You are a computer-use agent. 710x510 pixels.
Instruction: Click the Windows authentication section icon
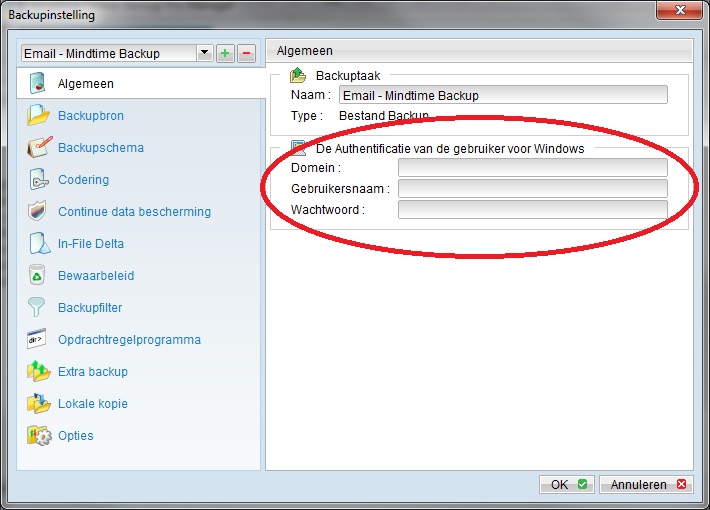pyautogui.click(x=298, y=148)
